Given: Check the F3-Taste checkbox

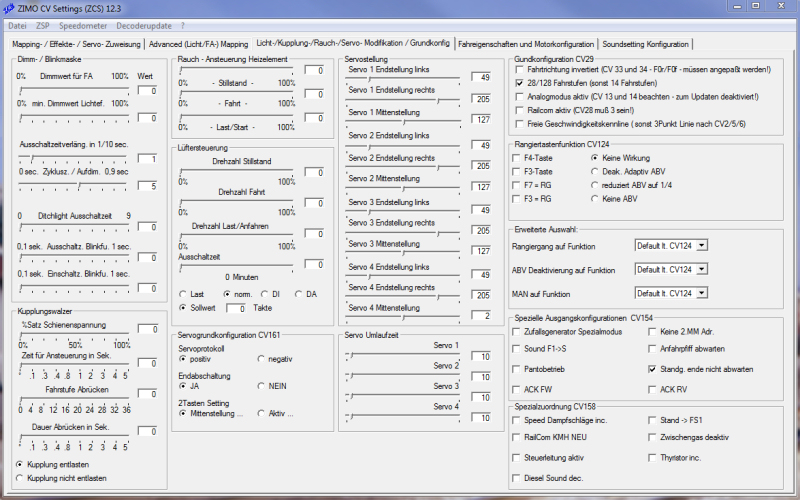Looking at the screenshot, I should (516, 172).
